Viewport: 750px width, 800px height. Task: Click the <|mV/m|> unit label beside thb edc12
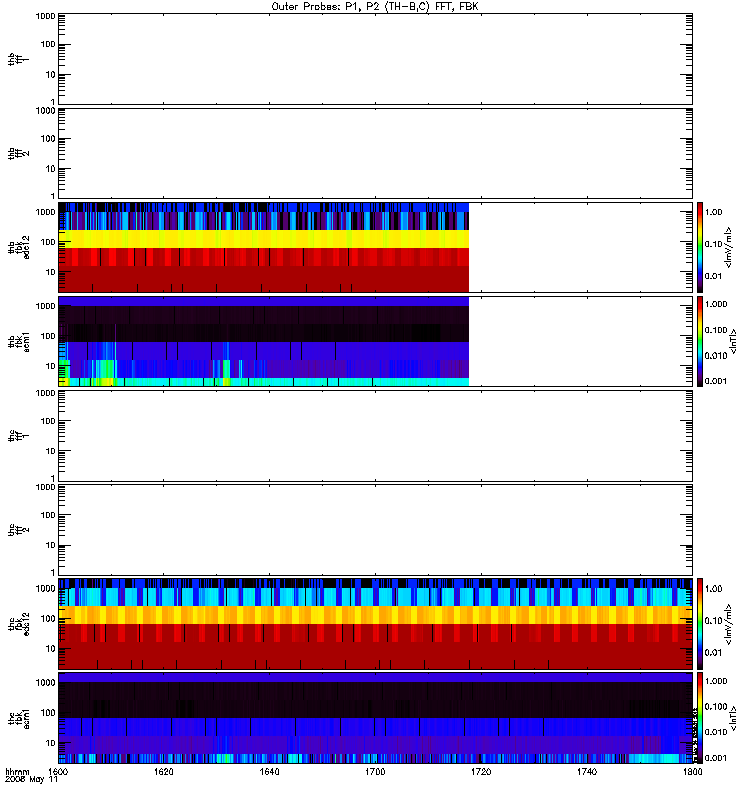click(x=729, y=247)
